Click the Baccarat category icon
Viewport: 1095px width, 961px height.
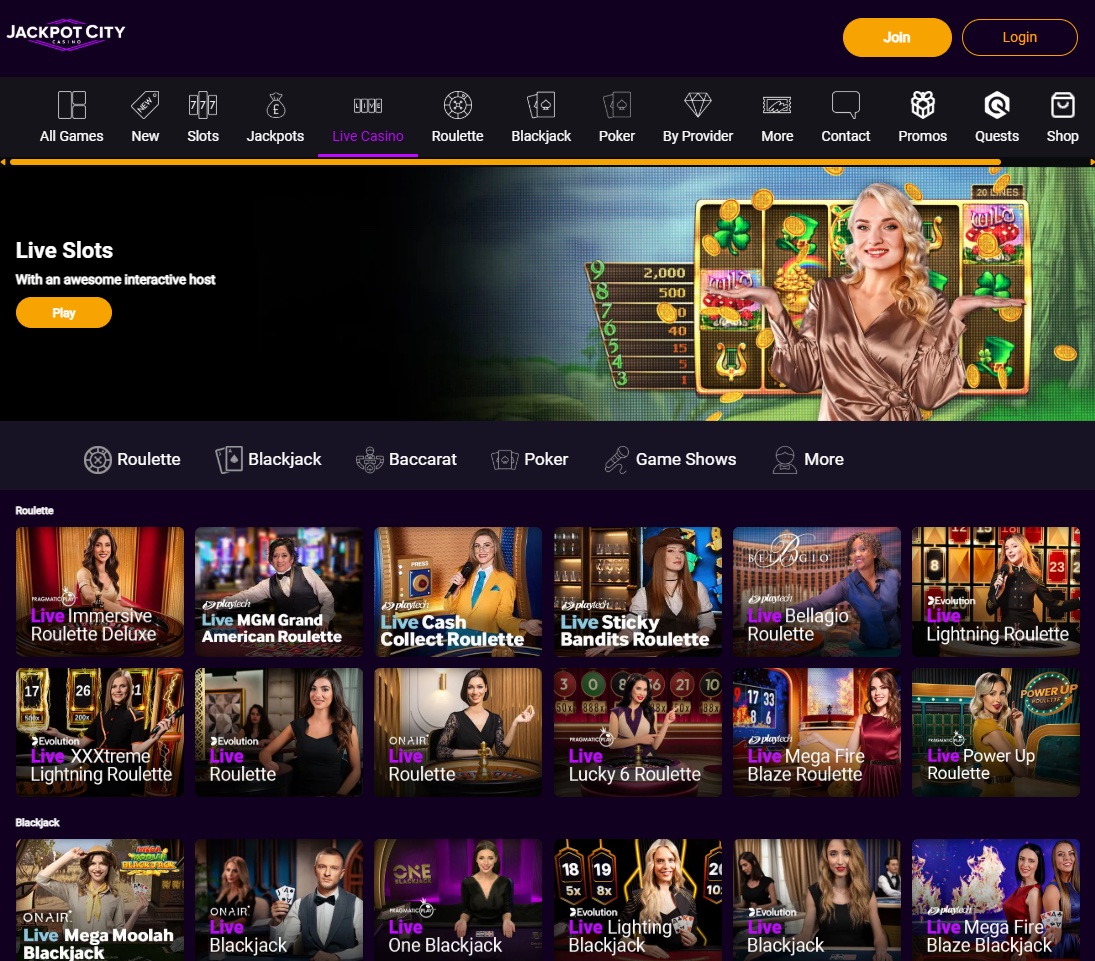coord(369,459)
